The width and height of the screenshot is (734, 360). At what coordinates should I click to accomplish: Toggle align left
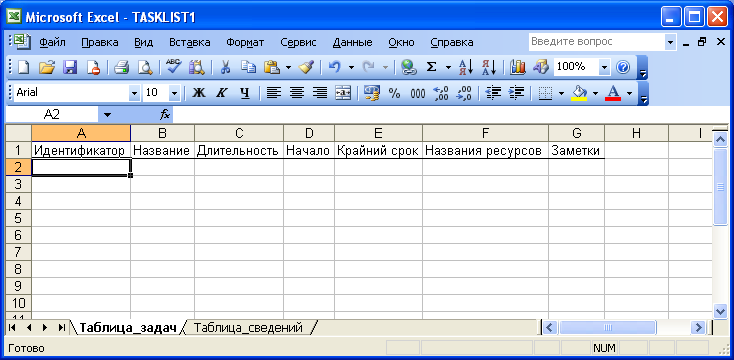(x=274, y=93)
